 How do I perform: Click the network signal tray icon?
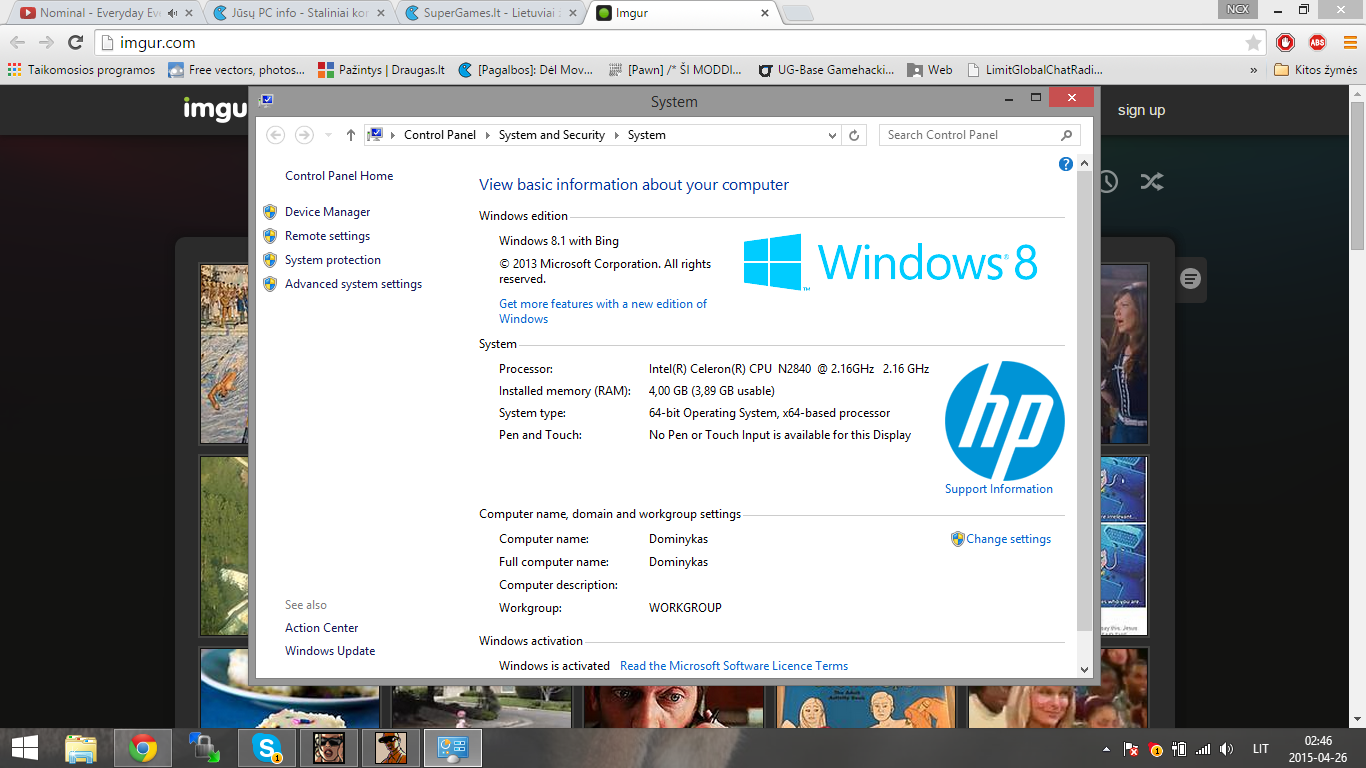[x=1203, y=749]
